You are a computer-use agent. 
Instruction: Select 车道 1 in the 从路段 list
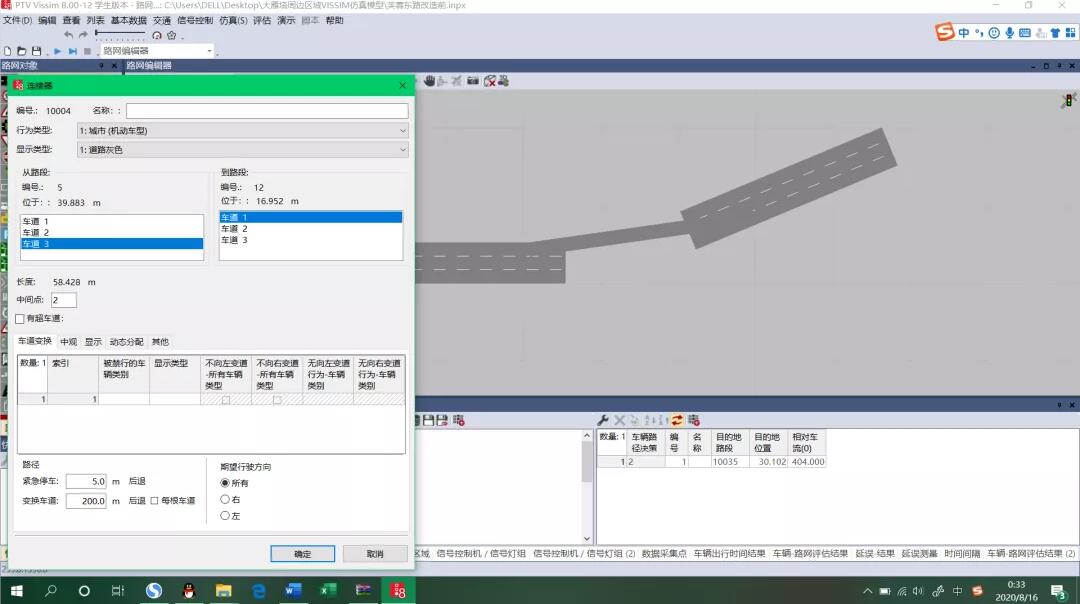pyautogui.click(x=112, y=221)
